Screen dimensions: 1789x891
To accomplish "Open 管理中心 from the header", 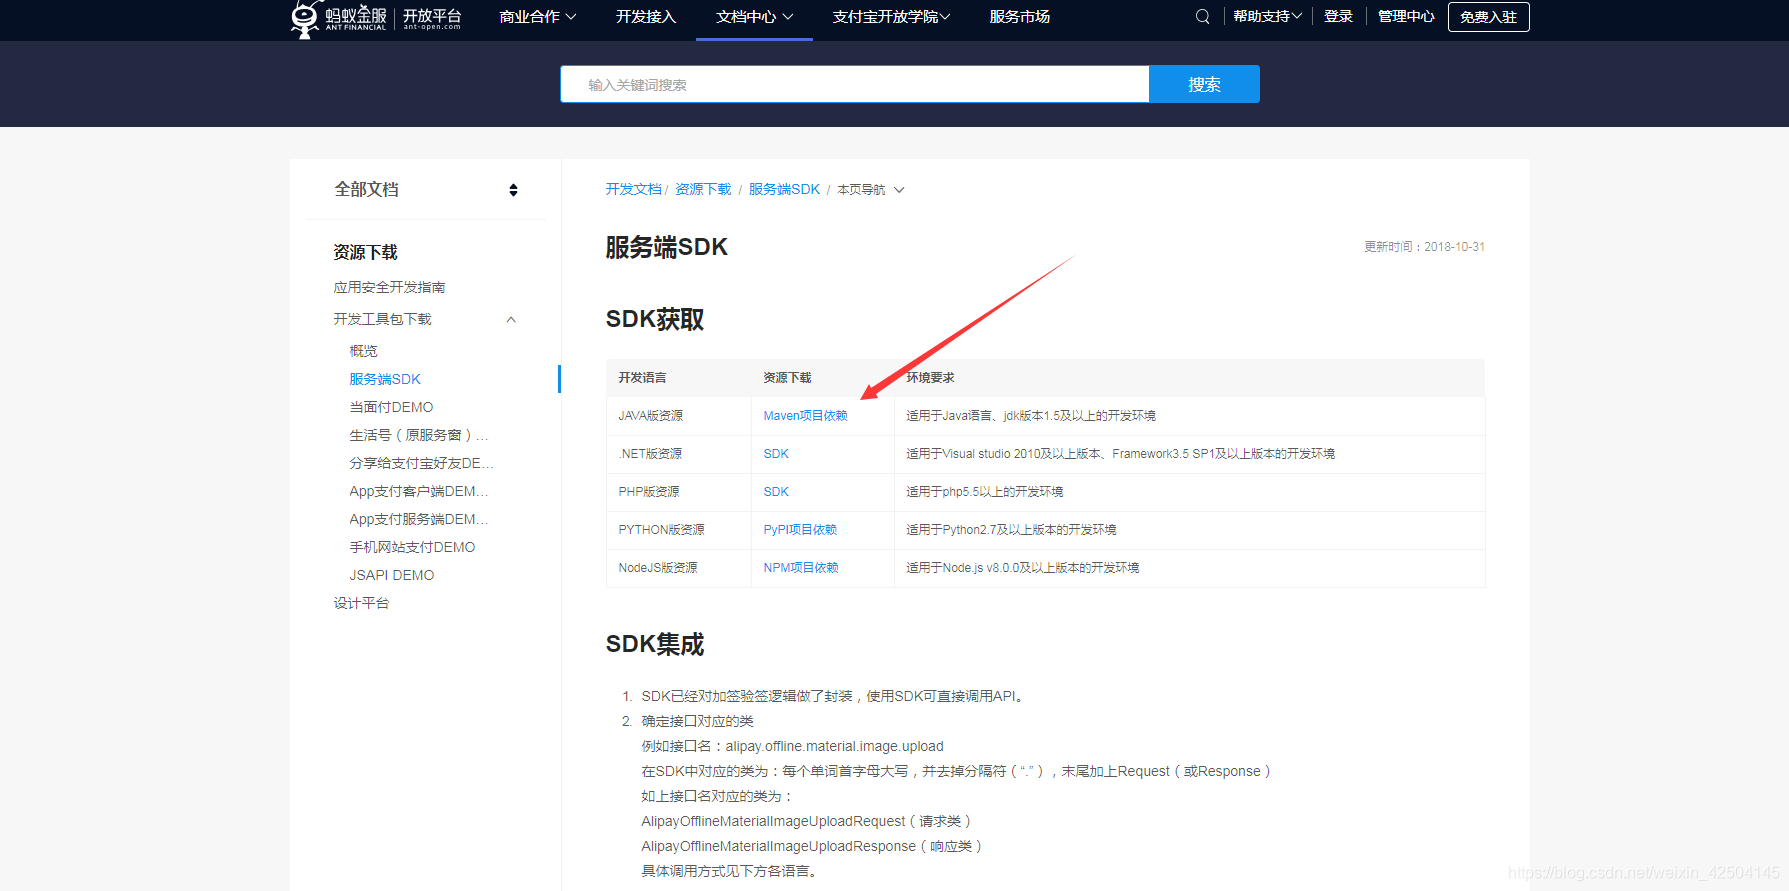I will [1406, 16].
